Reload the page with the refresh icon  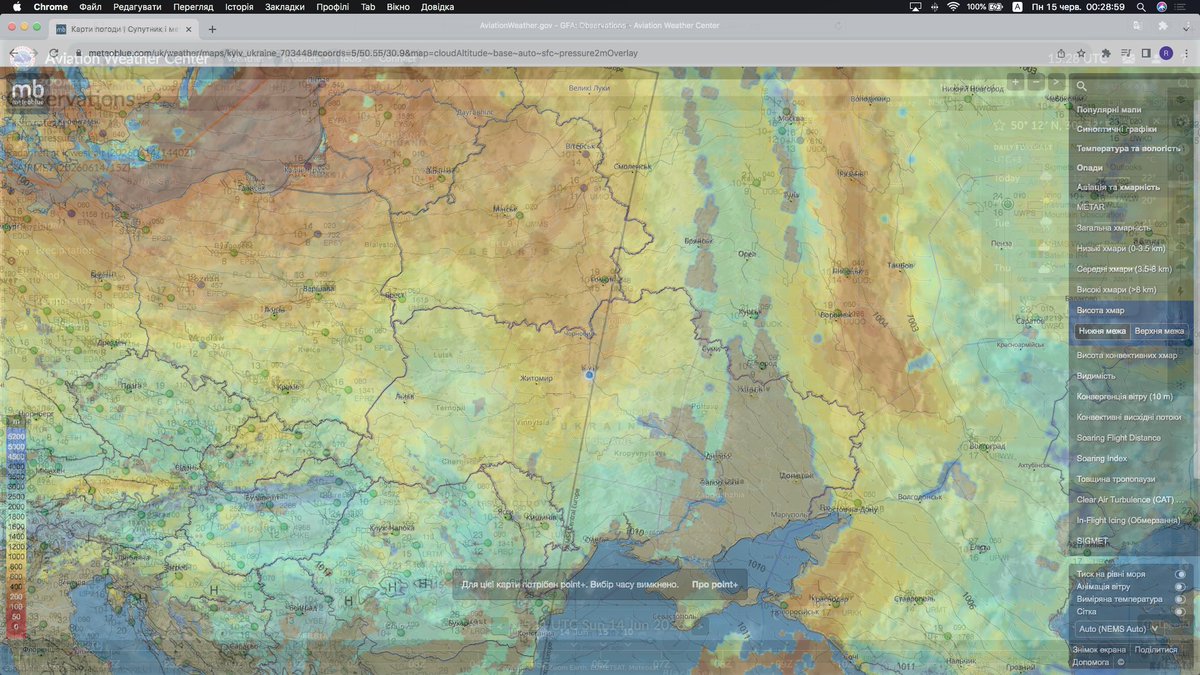point(53,53)
